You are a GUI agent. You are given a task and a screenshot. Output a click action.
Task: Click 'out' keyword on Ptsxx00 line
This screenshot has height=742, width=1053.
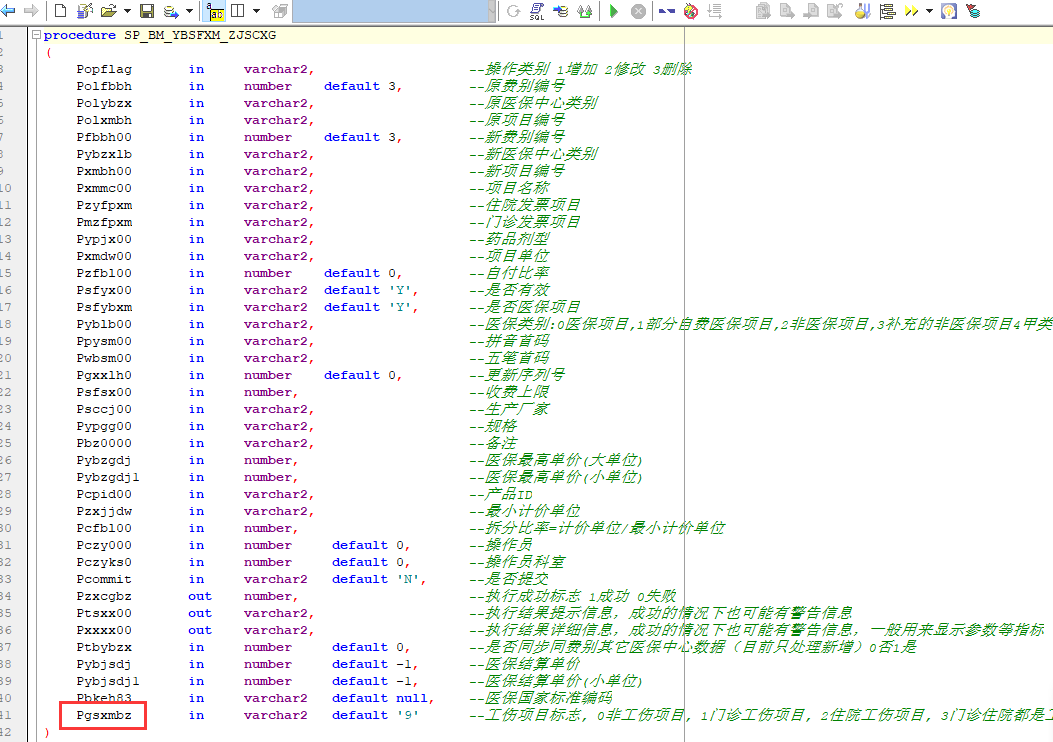coord(200,612)
